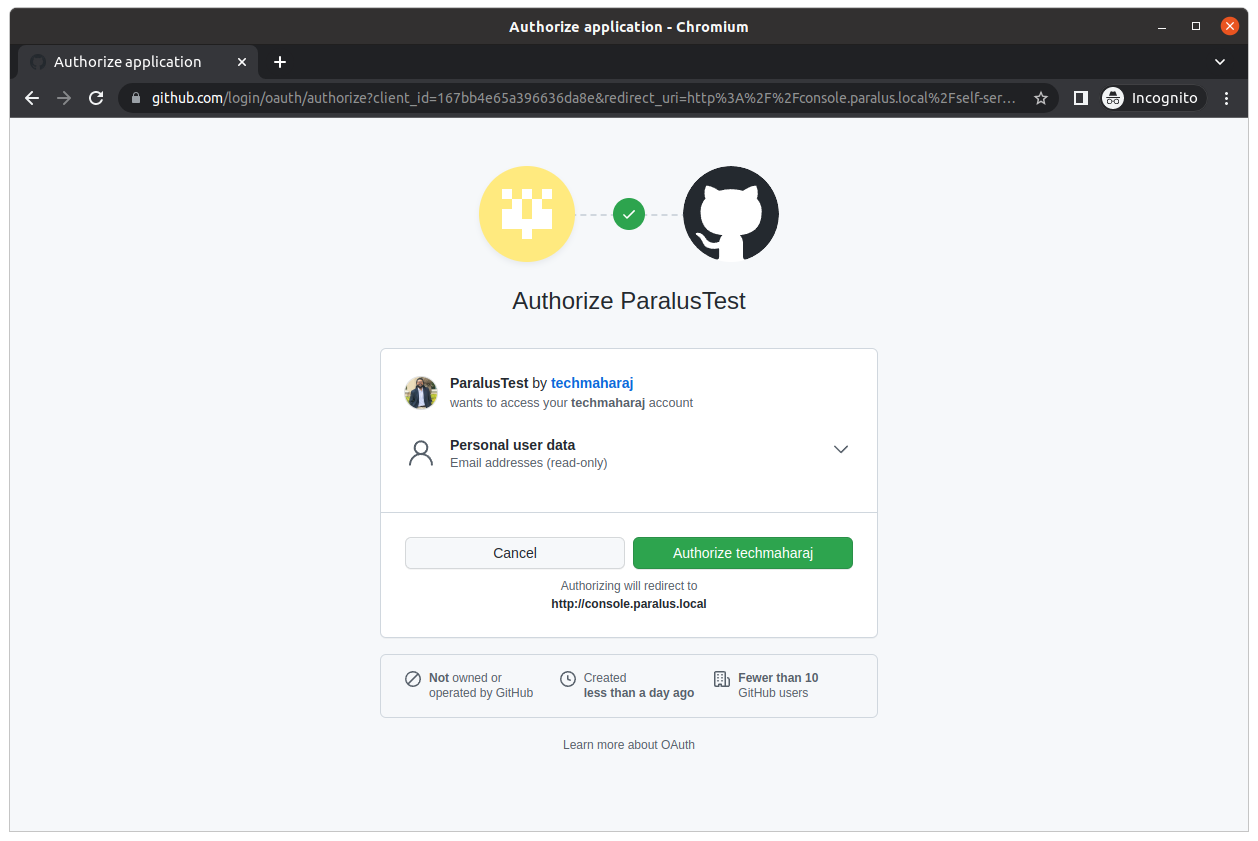The image size is (1258, 841).
Task: Click the http://console.paralus.local redirect text
Action: pos(629,604)
